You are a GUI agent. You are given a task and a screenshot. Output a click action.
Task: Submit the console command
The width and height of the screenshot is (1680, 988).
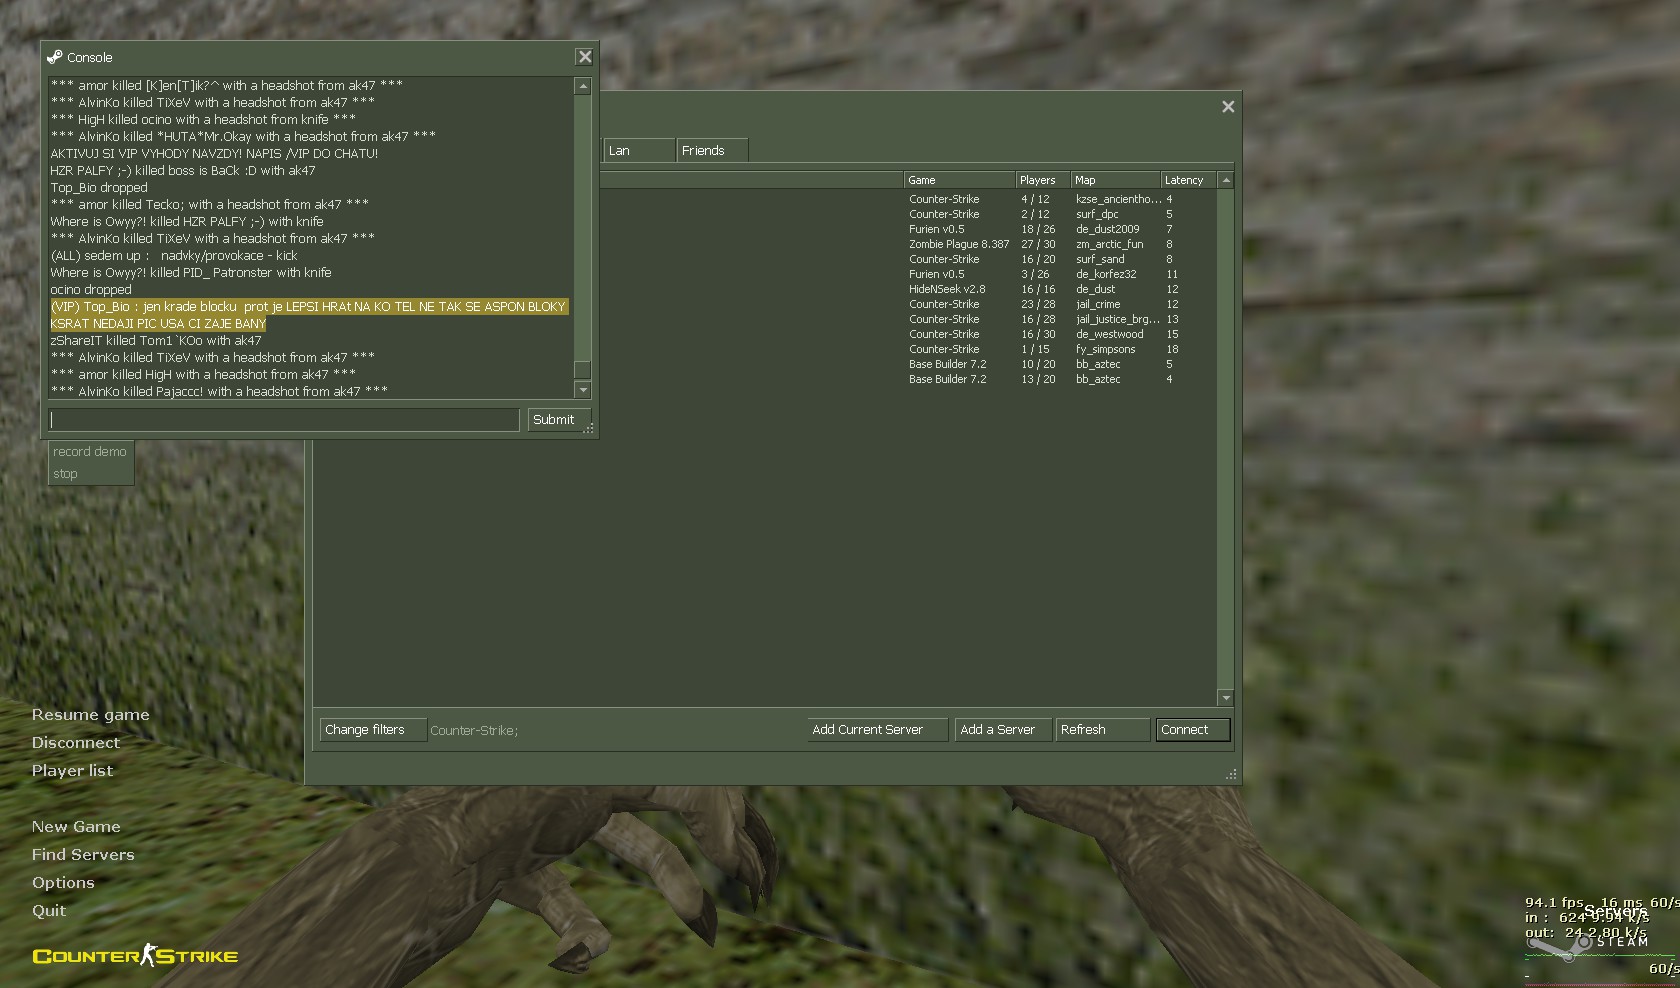pos(558,420)
